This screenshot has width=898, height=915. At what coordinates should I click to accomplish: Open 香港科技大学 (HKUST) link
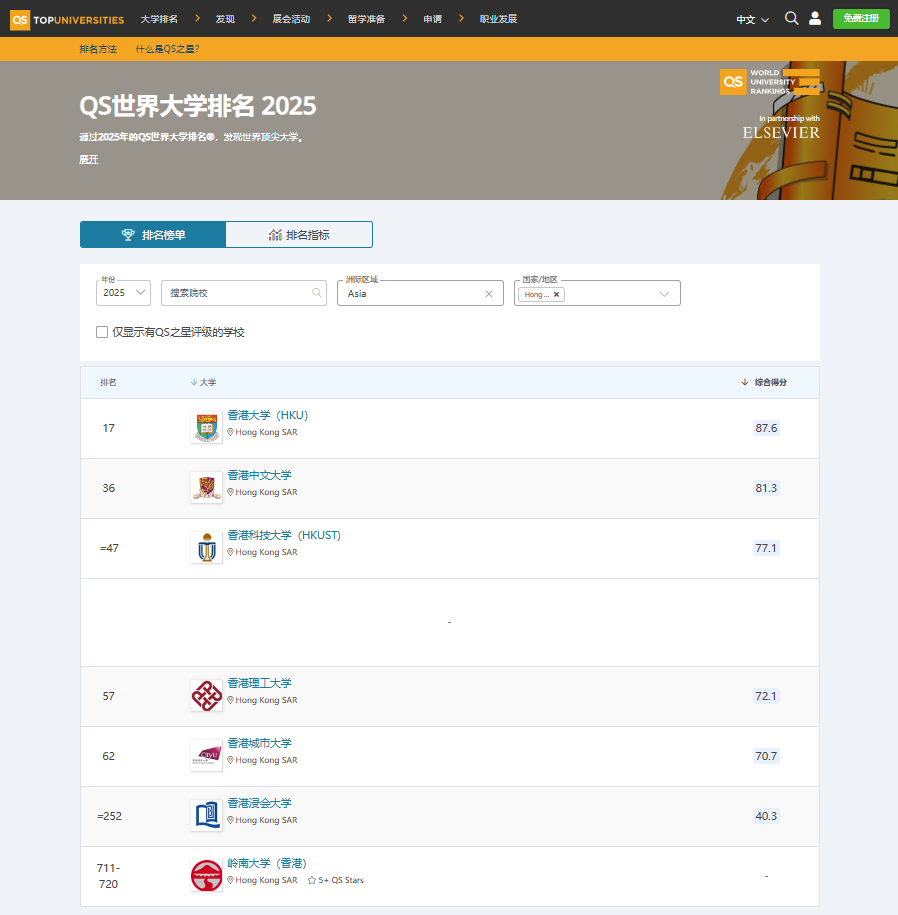pyautogui.click(x=284, y=535)
